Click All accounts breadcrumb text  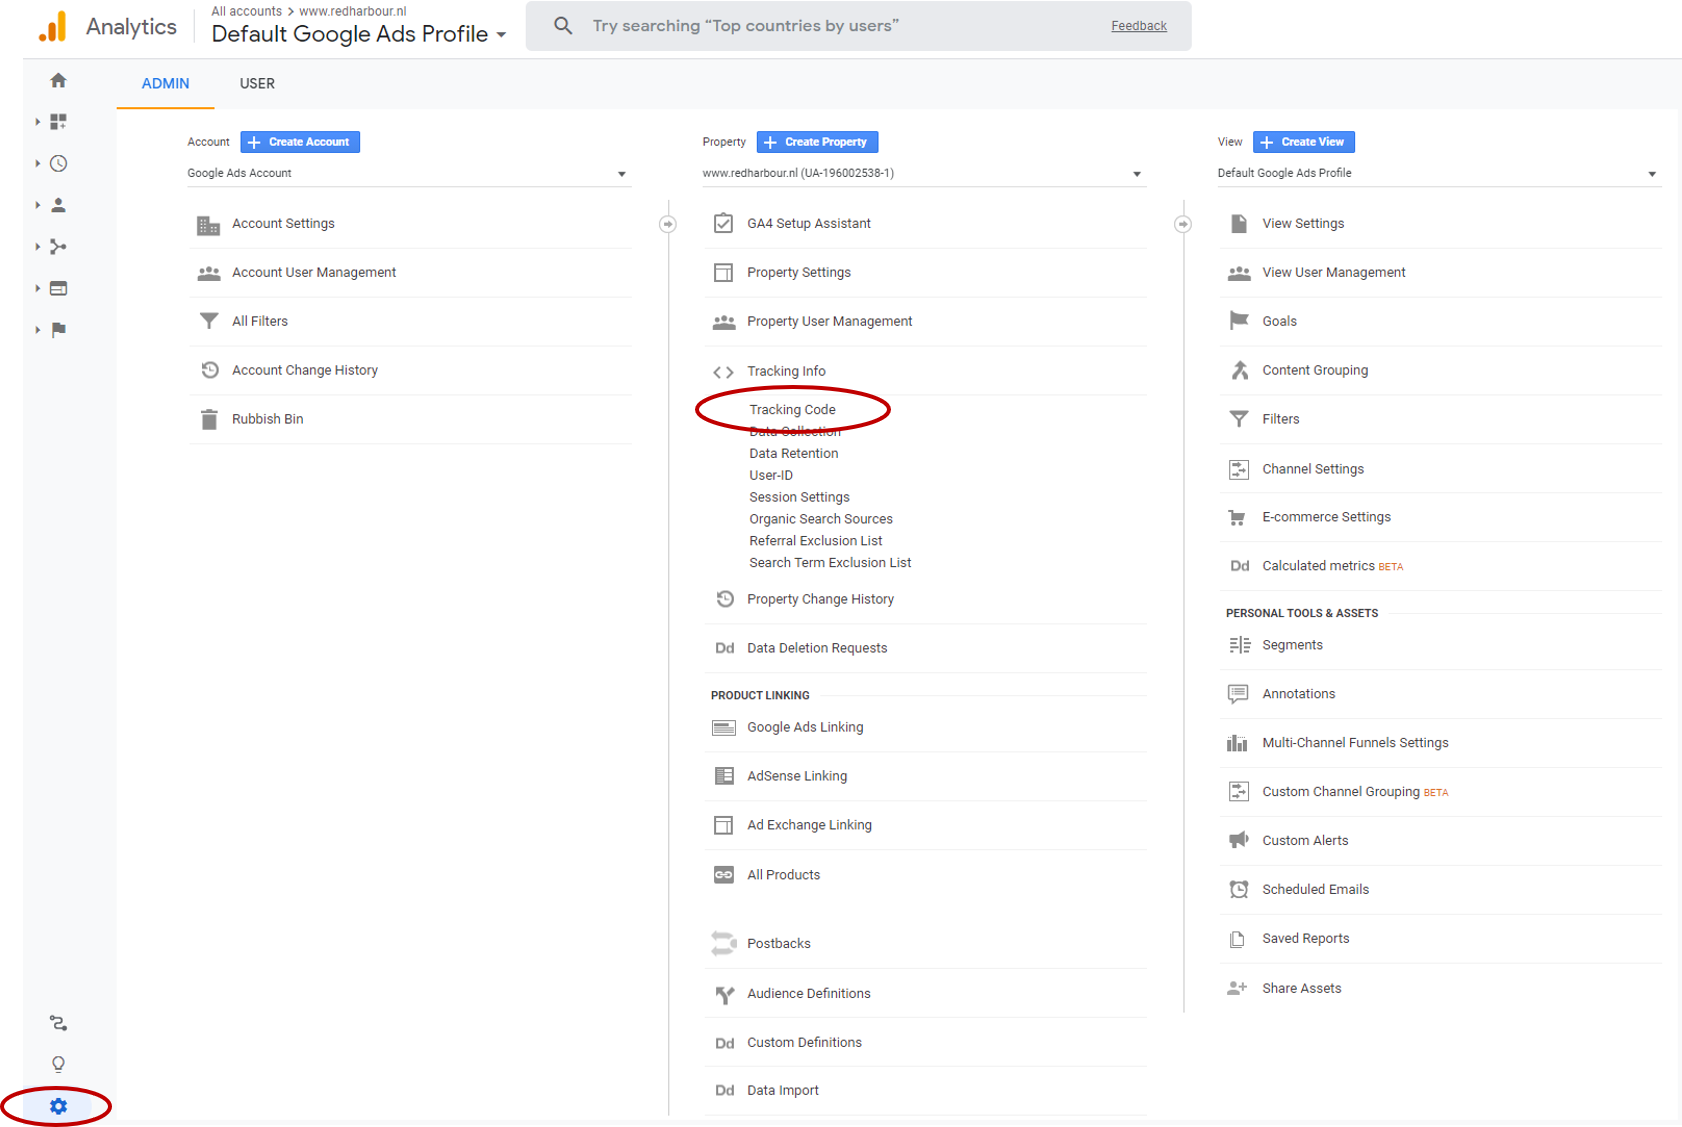point(246,11)
